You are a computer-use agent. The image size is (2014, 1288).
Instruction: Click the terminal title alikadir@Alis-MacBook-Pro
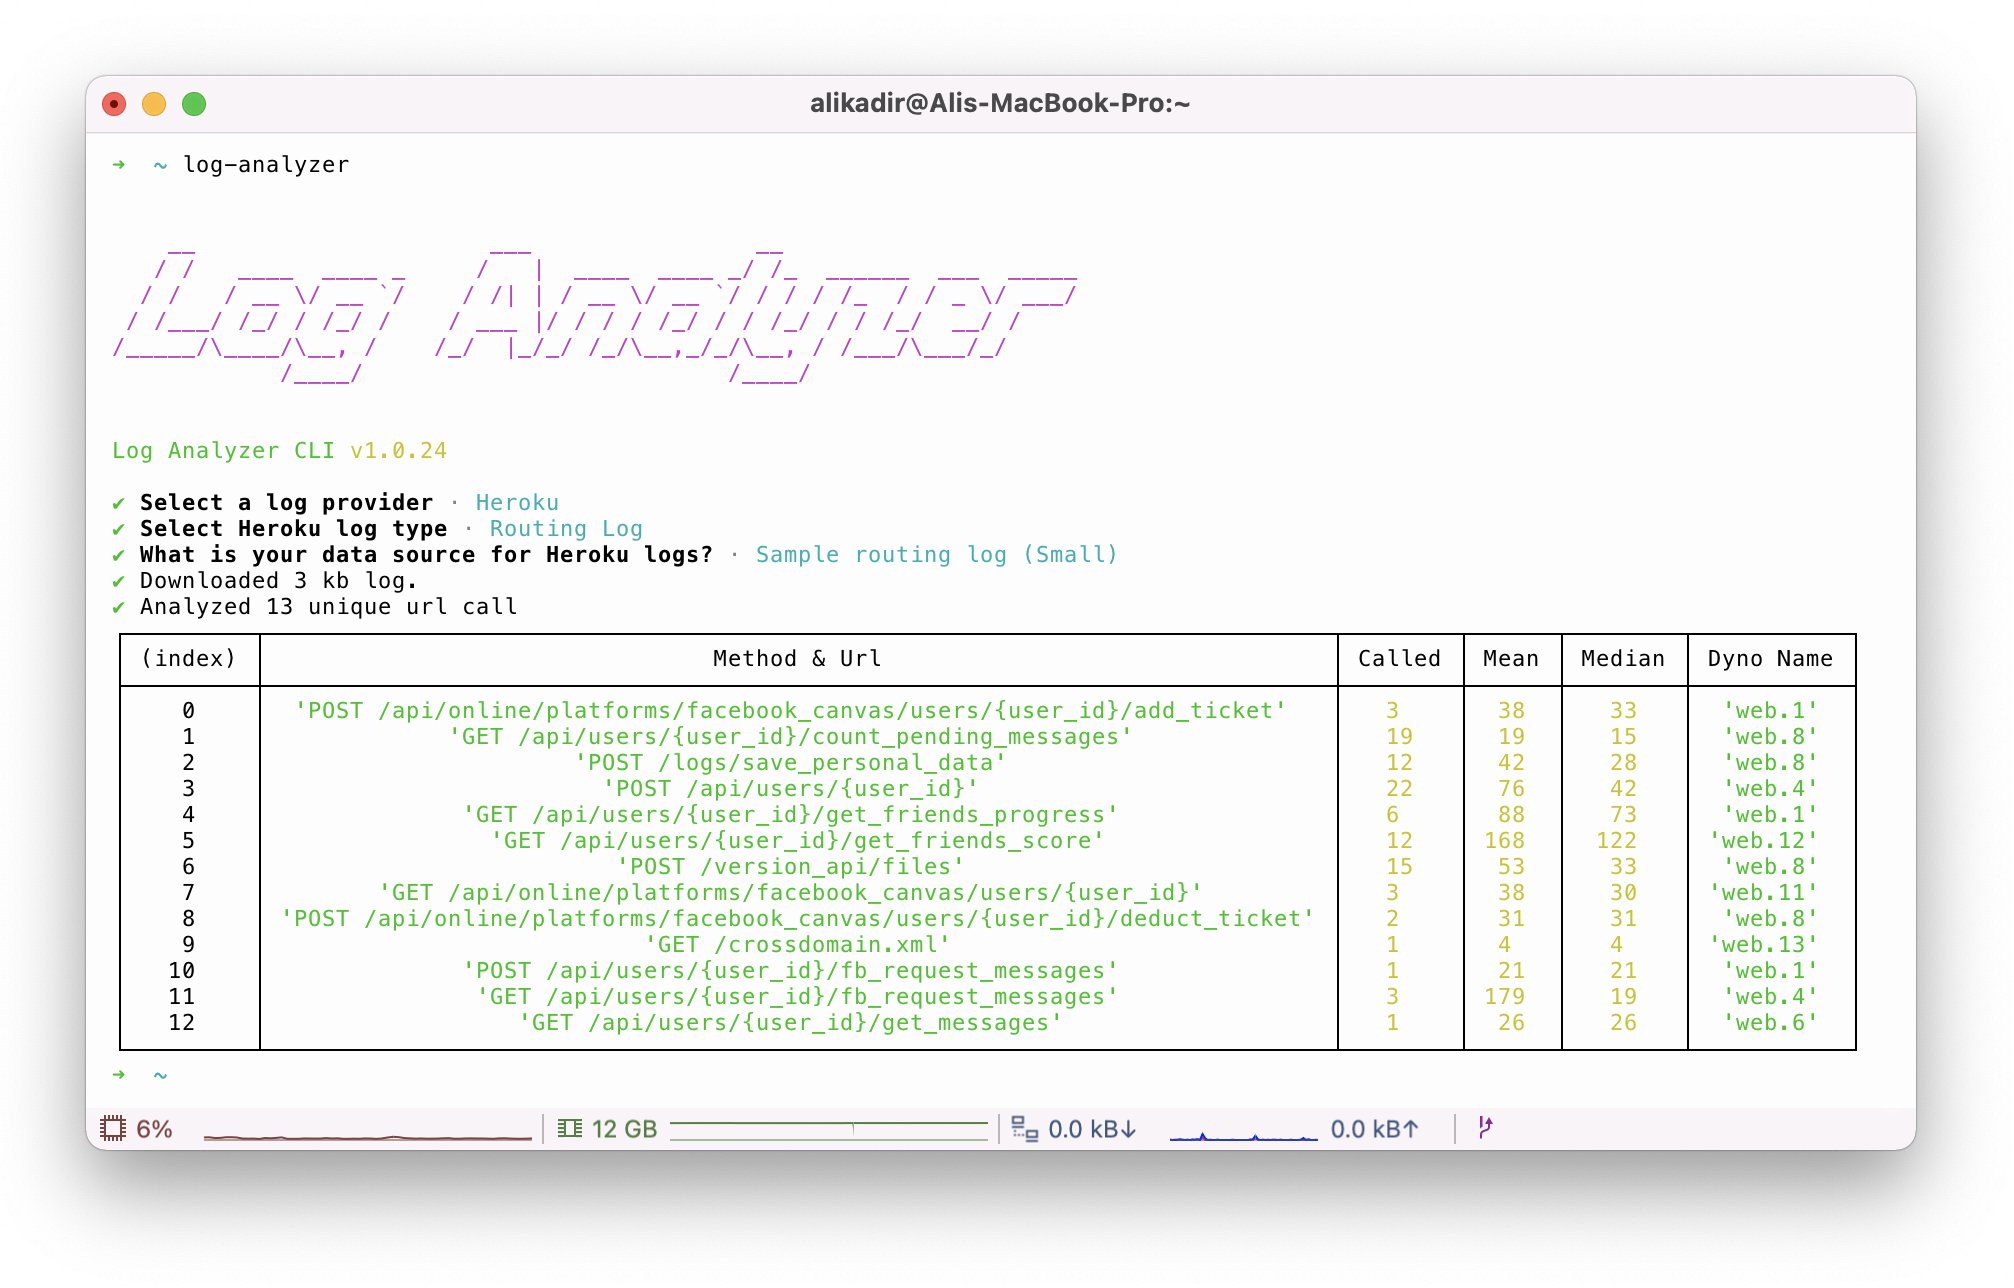1000,104
